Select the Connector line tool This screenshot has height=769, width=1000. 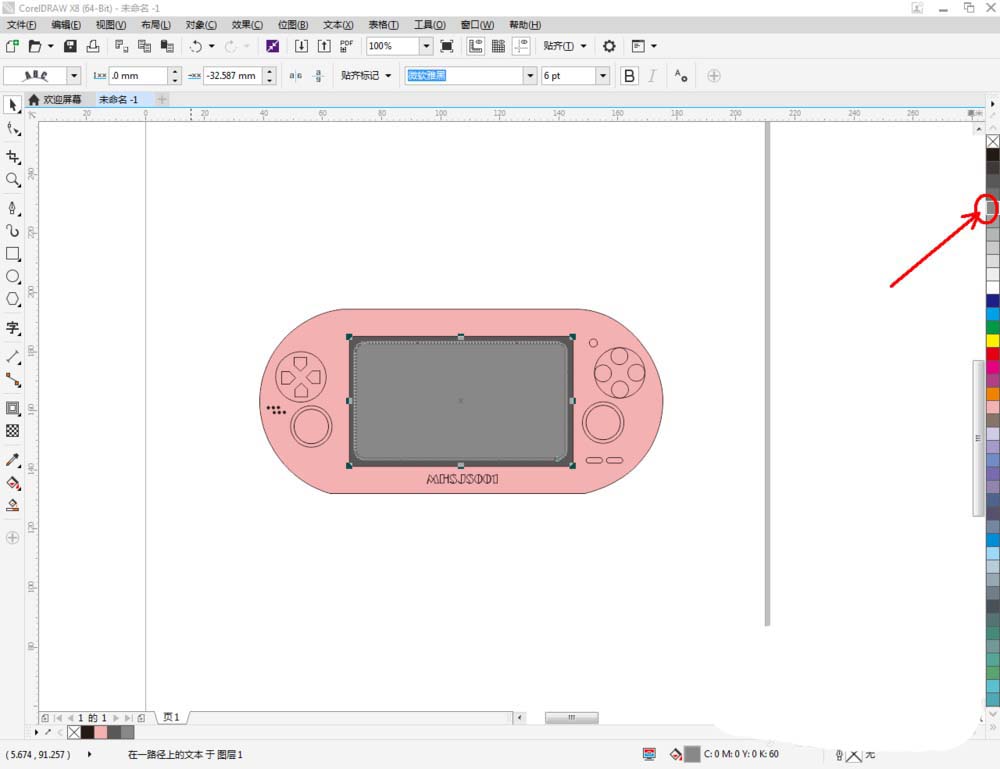[x=13, y=380]
